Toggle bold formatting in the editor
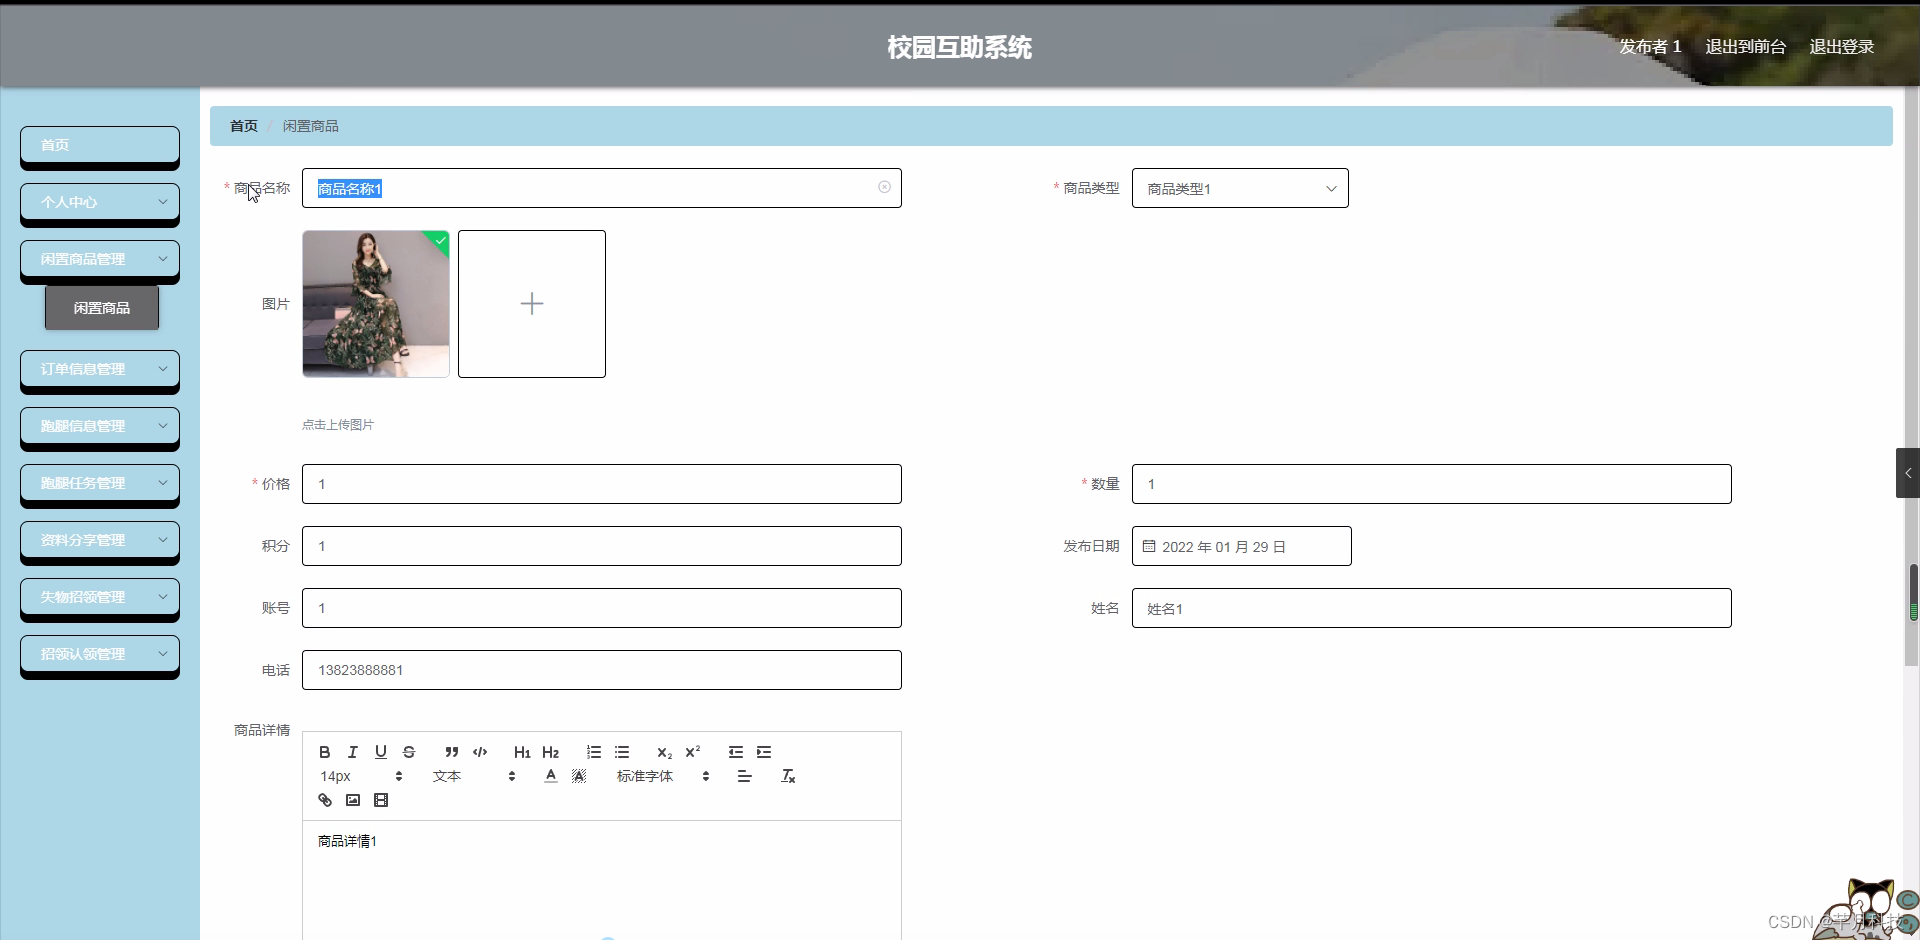 point(324,752)
